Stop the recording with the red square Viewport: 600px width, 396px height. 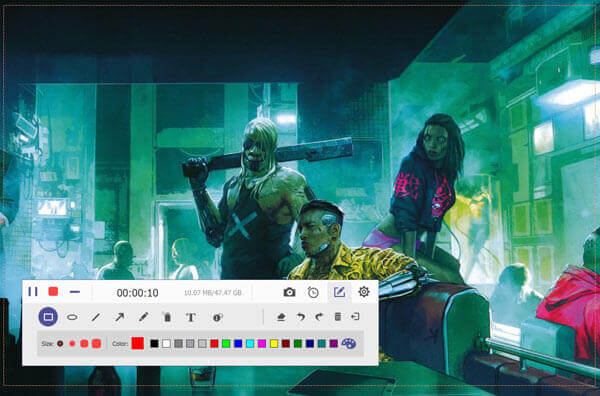(53, 292)
